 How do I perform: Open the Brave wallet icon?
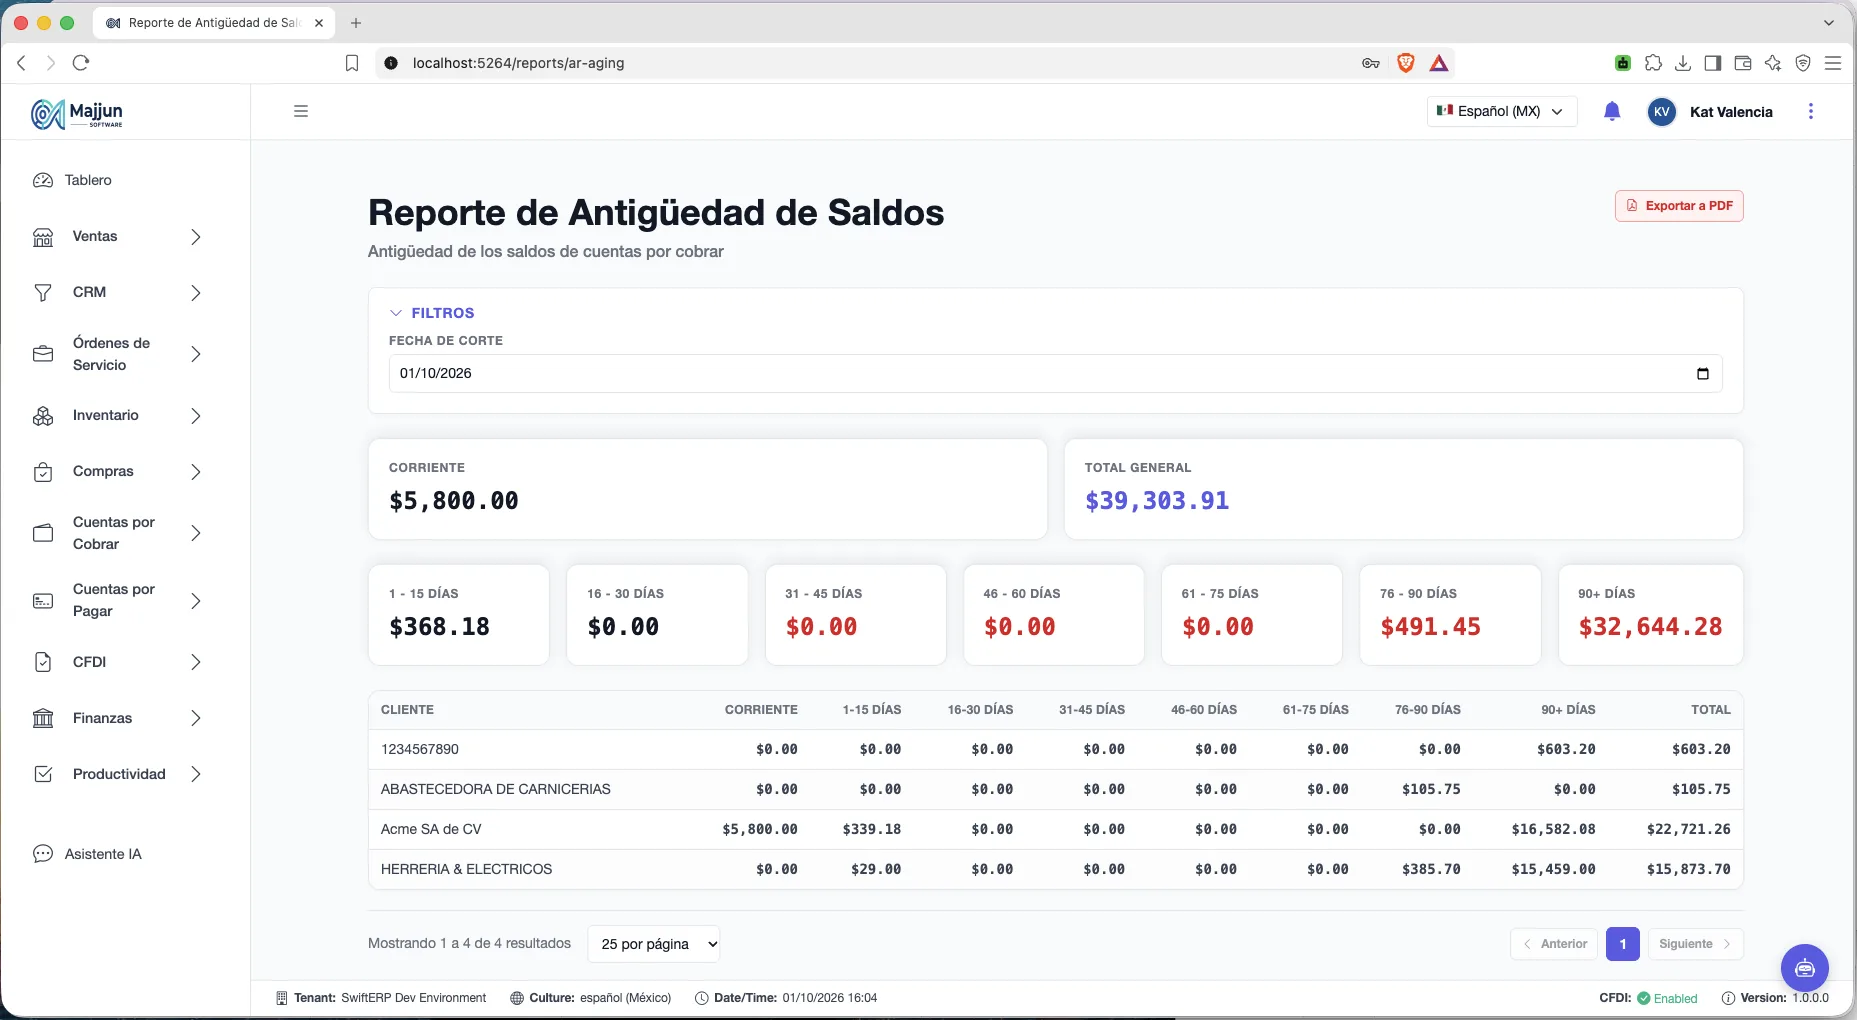pos(1743,63)
